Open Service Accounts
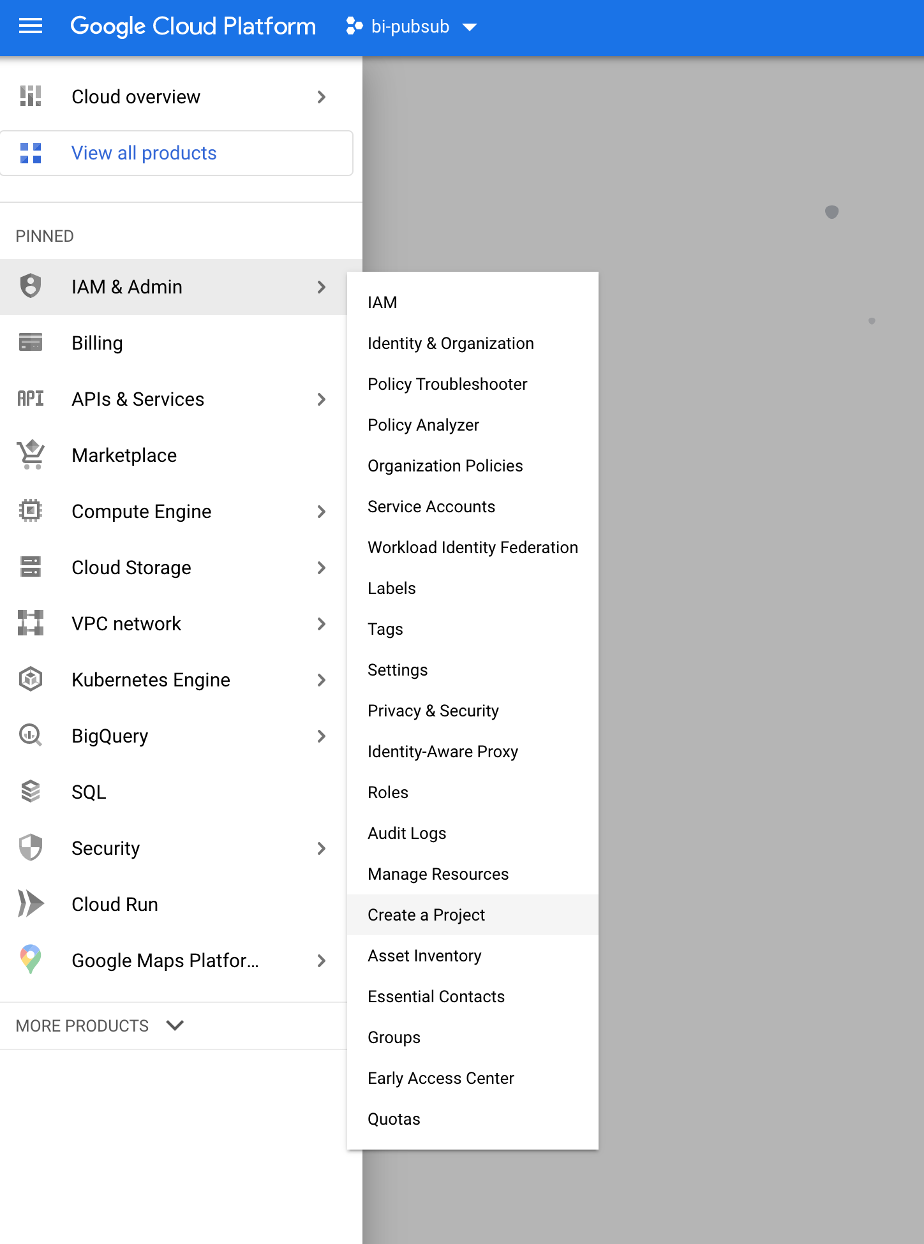Screen dimensions: 924x1244 coord(472,507)
